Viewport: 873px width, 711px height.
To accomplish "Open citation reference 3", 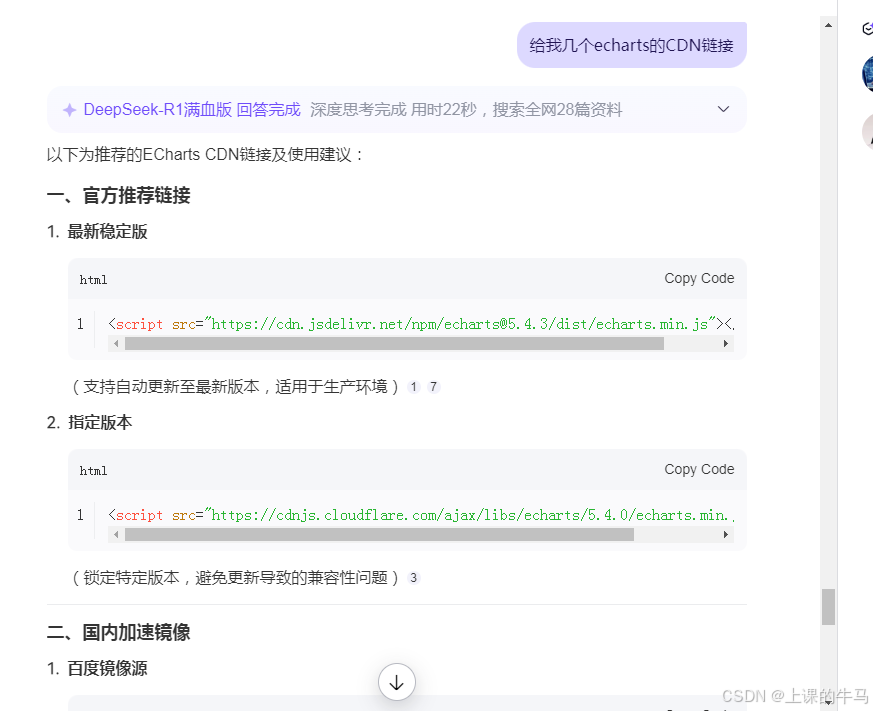I will coord(413,577).
